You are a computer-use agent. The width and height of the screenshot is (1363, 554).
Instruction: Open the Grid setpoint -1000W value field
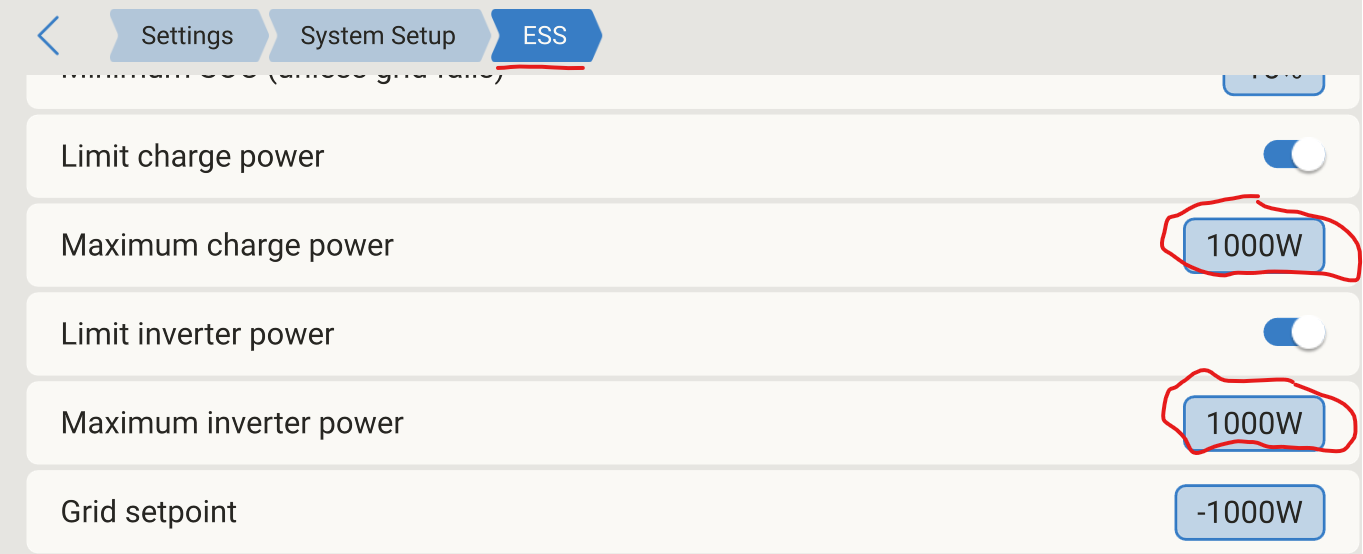[1250, 513]
